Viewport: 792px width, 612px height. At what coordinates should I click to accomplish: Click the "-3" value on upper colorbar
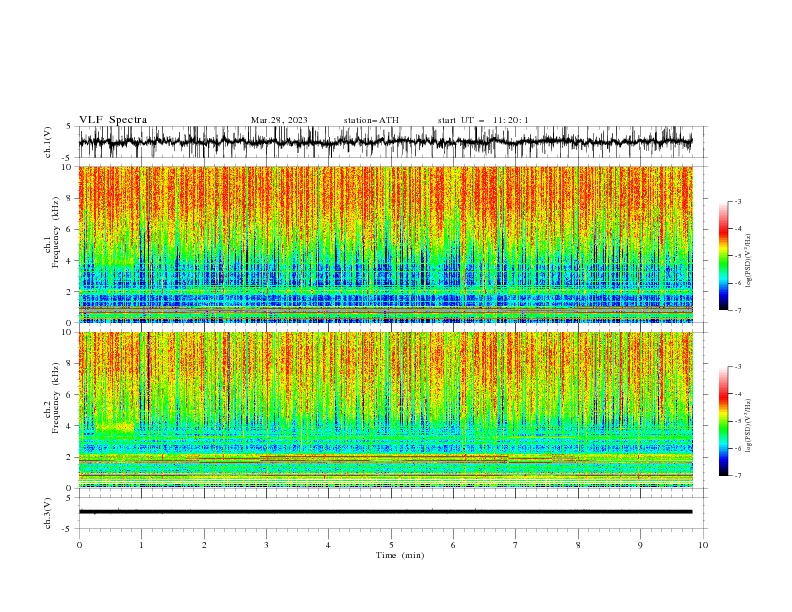click(x=737, y=201)
